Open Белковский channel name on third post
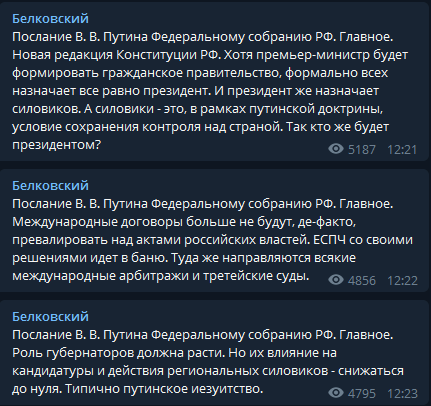Viewport: 431px width, 406px height. pos(50,317)
